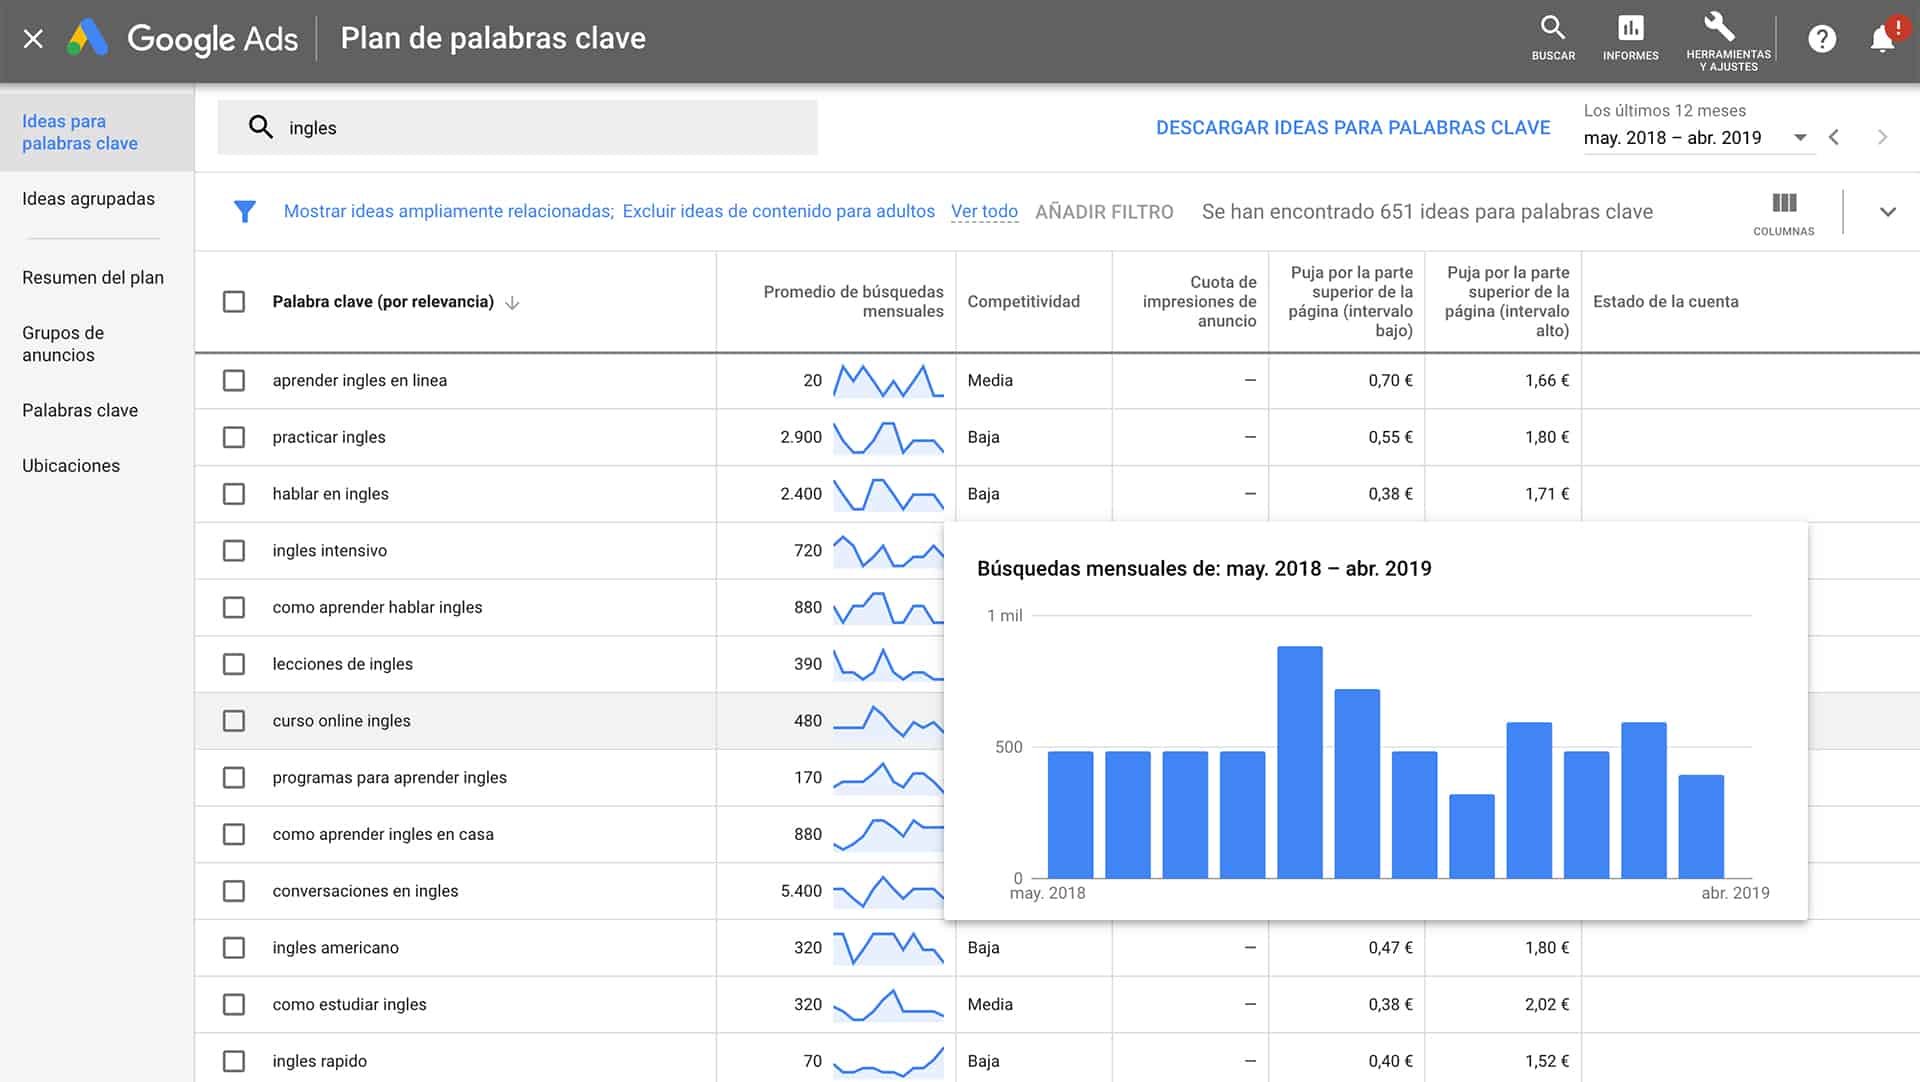This screenshot has height=1082, width=1920.
Task: Click the help question mark icon
Action: pyautogui.click(x=1821, y=39)
